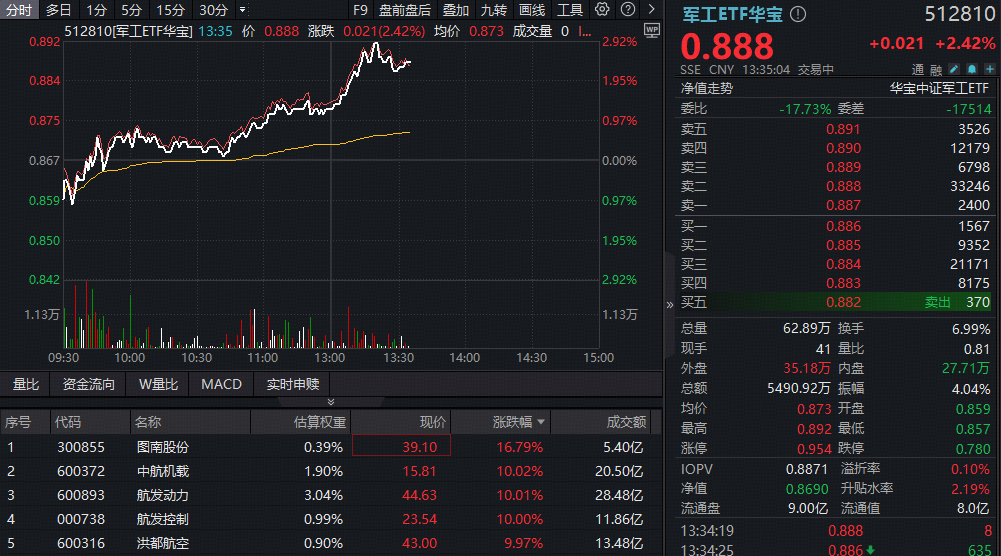Select the 图南股份 row in the holdings table
The height and width of the screenshot is (556, 1001).
click(x=162, y=447)
